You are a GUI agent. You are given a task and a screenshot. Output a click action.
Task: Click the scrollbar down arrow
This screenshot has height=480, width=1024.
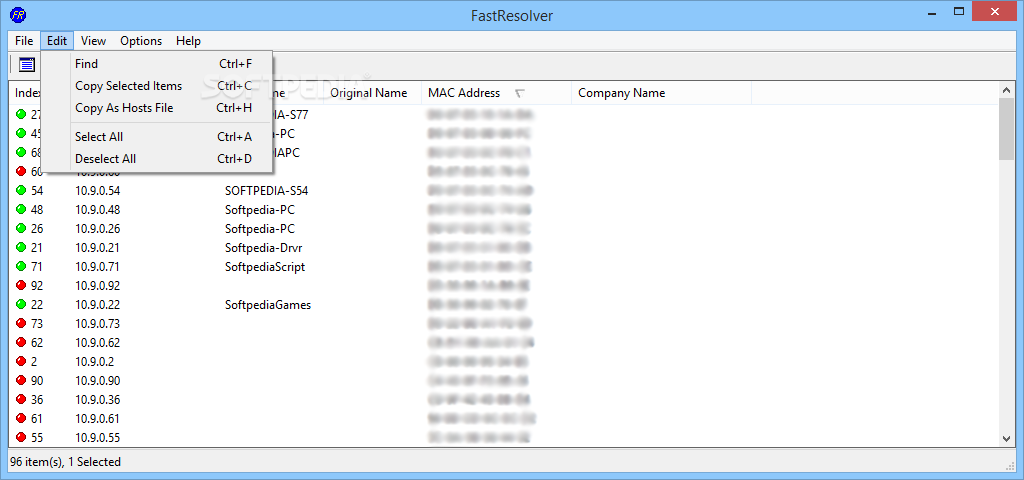pos(1006,439)
